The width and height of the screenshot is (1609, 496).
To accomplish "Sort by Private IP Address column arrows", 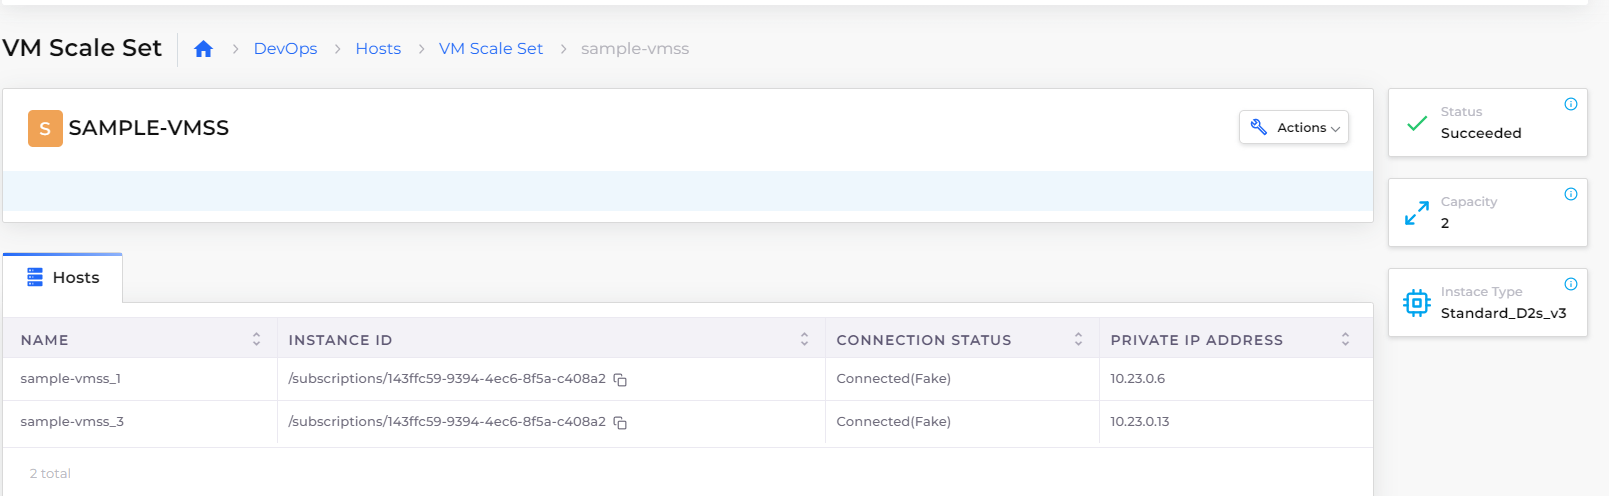I will coord(1345,340).
